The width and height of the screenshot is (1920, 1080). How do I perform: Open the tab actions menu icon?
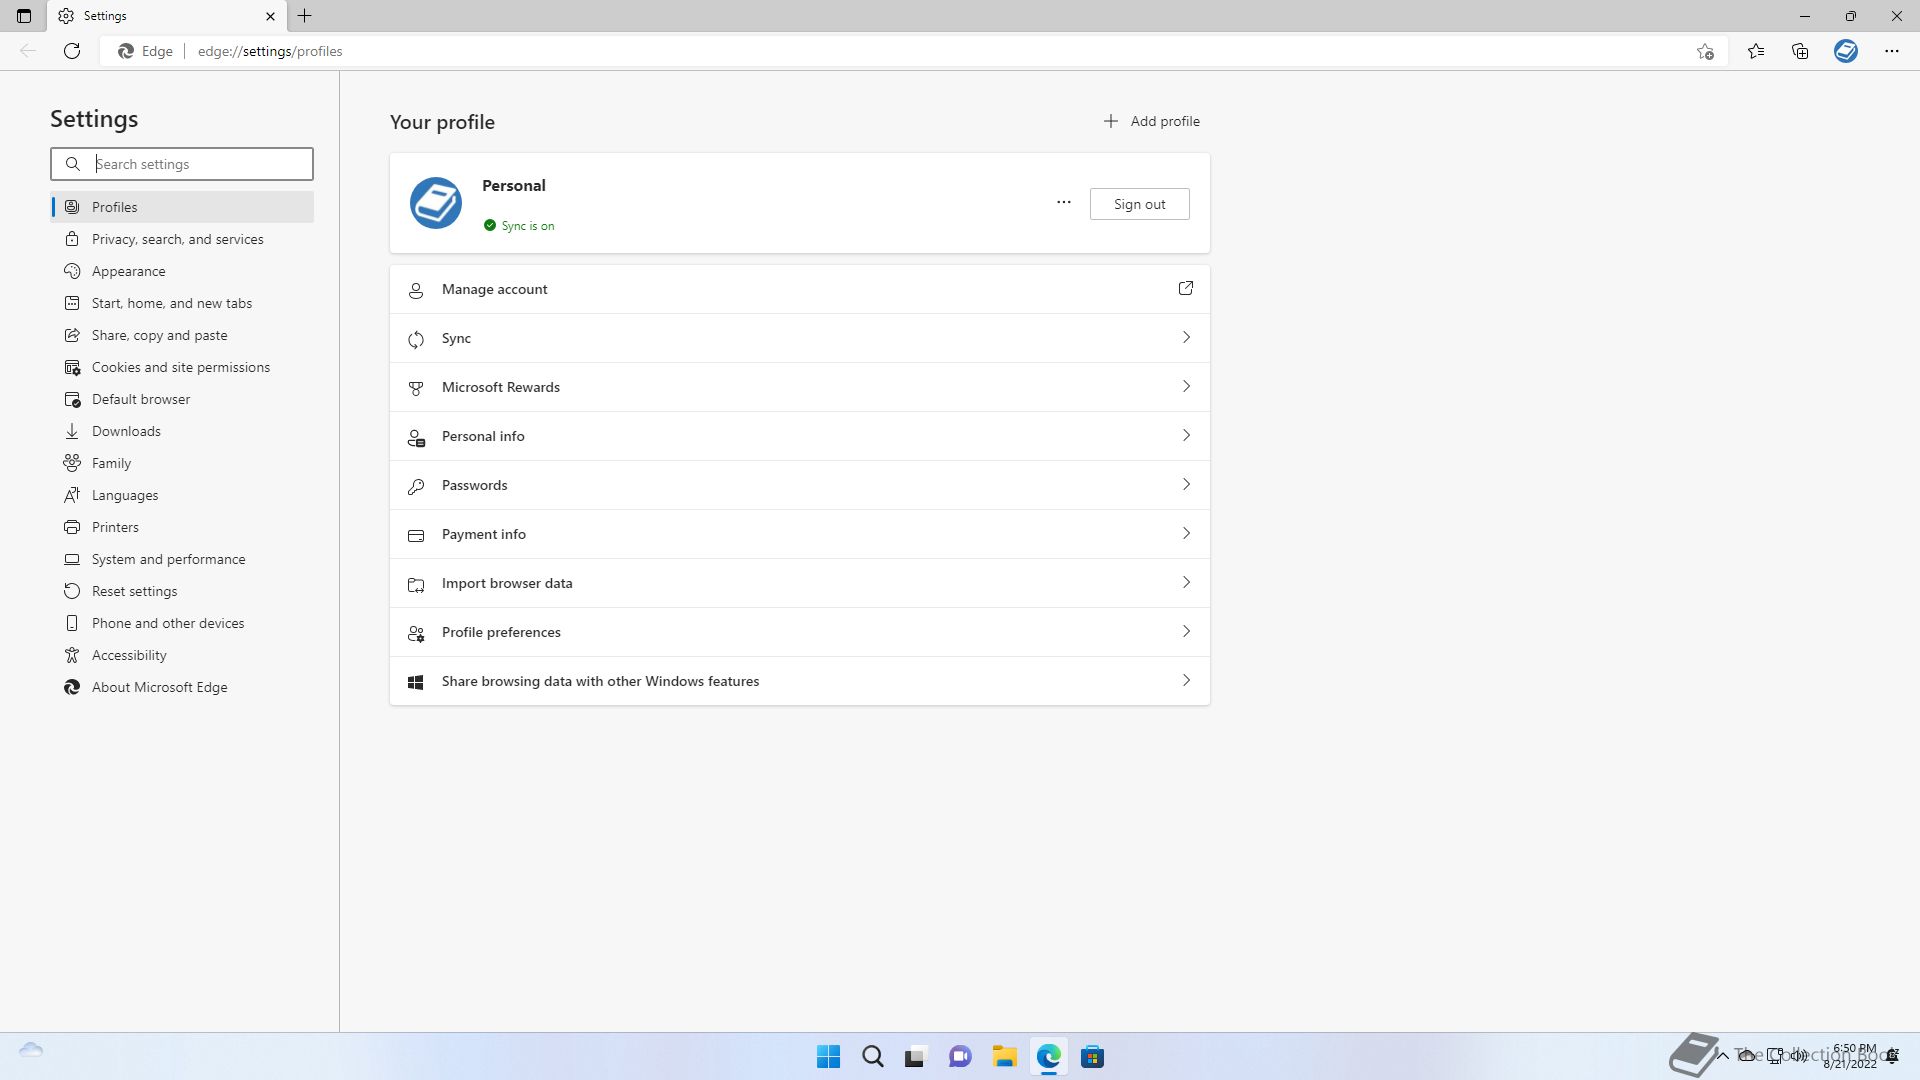[x=24, y=16]
